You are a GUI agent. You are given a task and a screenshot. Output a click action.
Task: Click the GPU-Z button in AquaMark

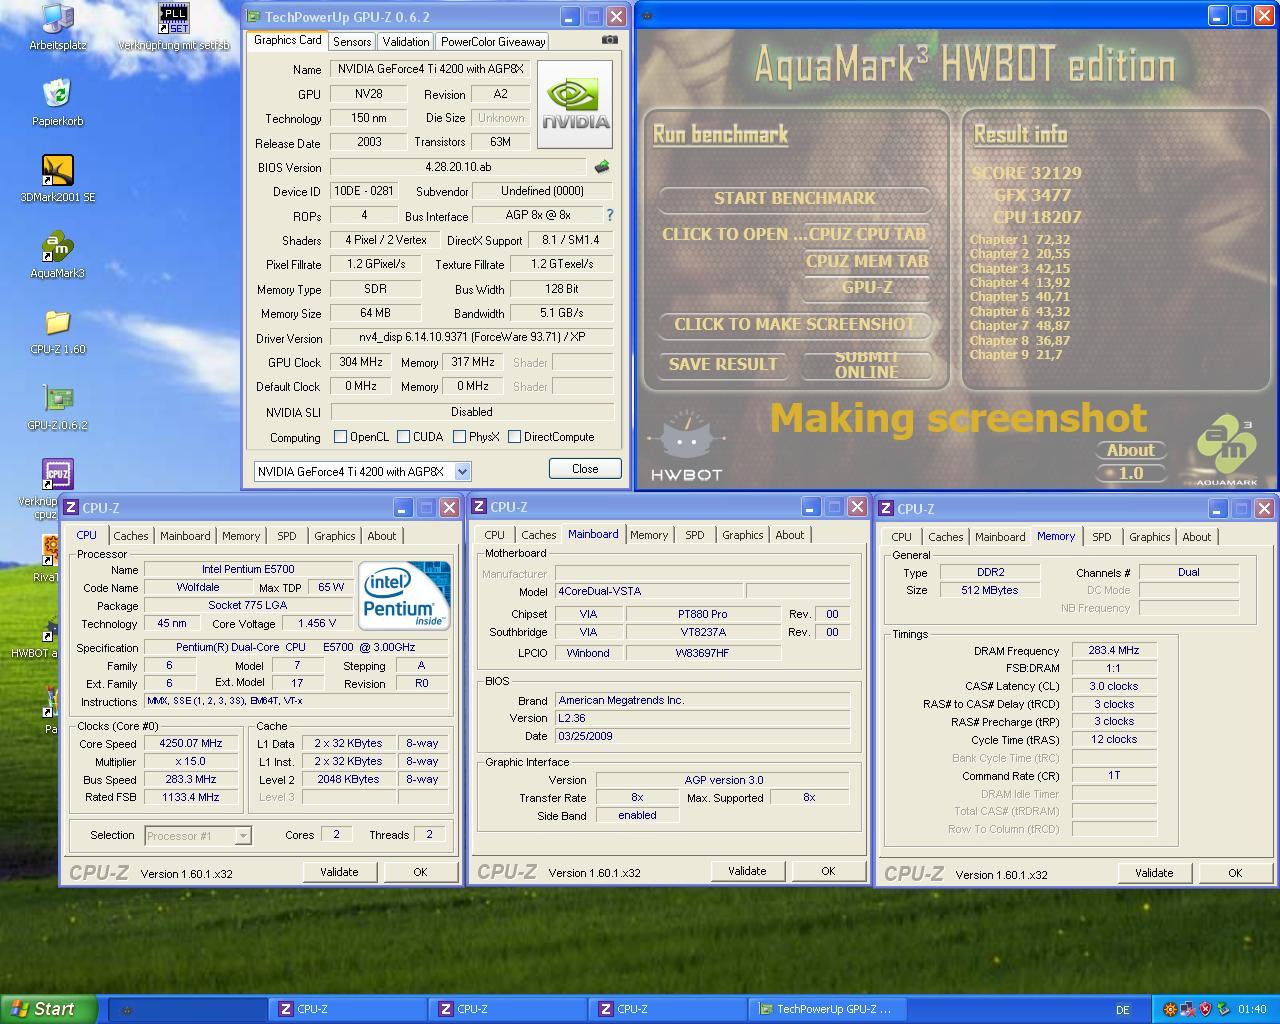click(x=867, y=287)
